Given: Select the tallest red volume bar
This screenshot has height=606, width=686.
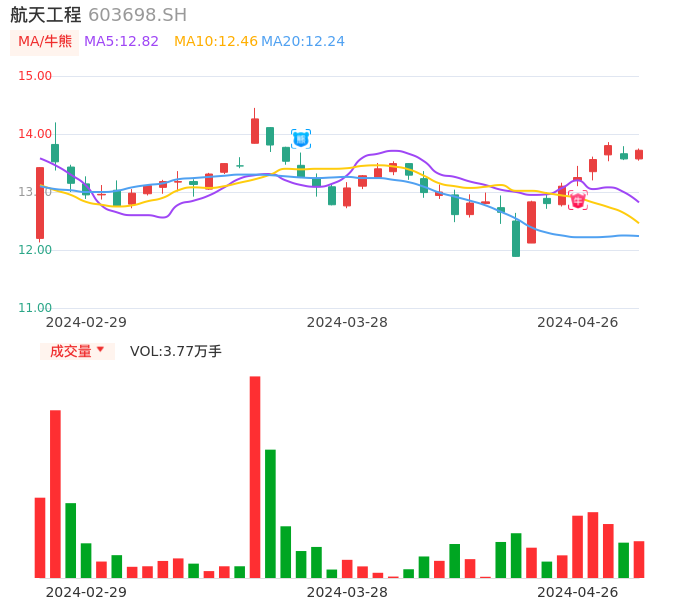Looking at the screenshot, I should coord(255,477).
